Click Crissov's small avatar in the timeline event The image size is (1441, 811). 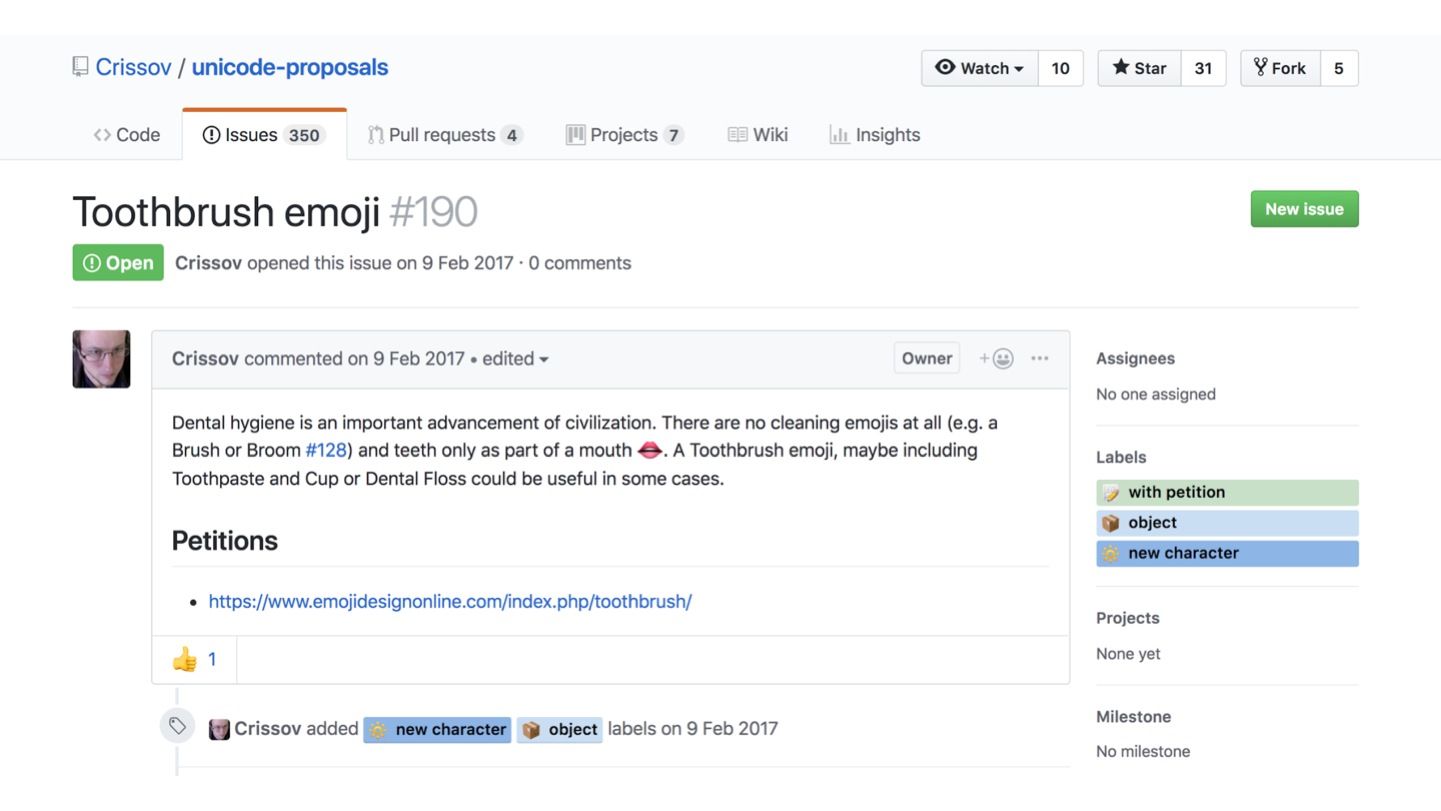pyautogui.click(x=219, y=729)
